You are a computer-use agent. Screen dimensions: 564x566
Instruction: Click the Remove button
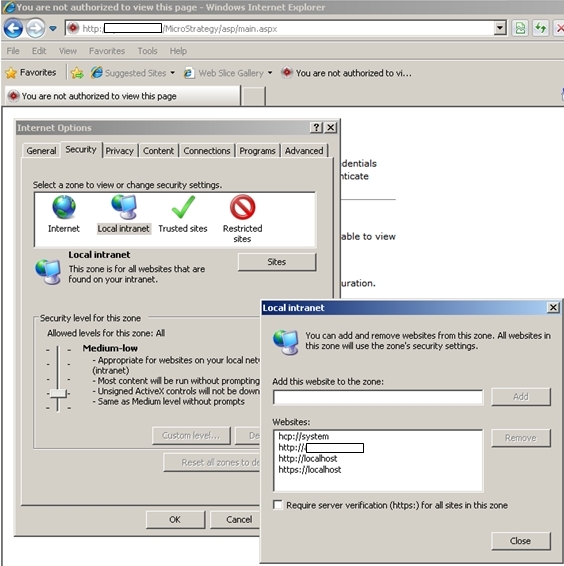(521, 438)
